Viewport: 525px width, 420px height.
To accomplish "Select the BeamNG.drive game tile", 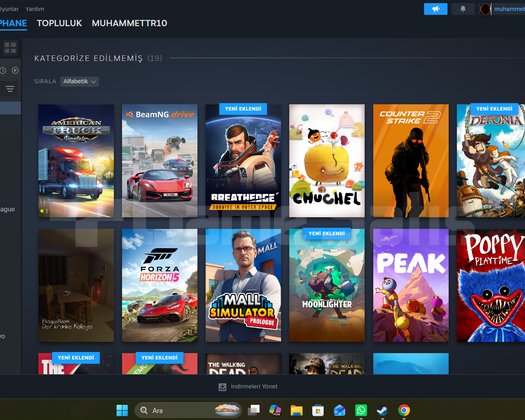I will [160, 160].
